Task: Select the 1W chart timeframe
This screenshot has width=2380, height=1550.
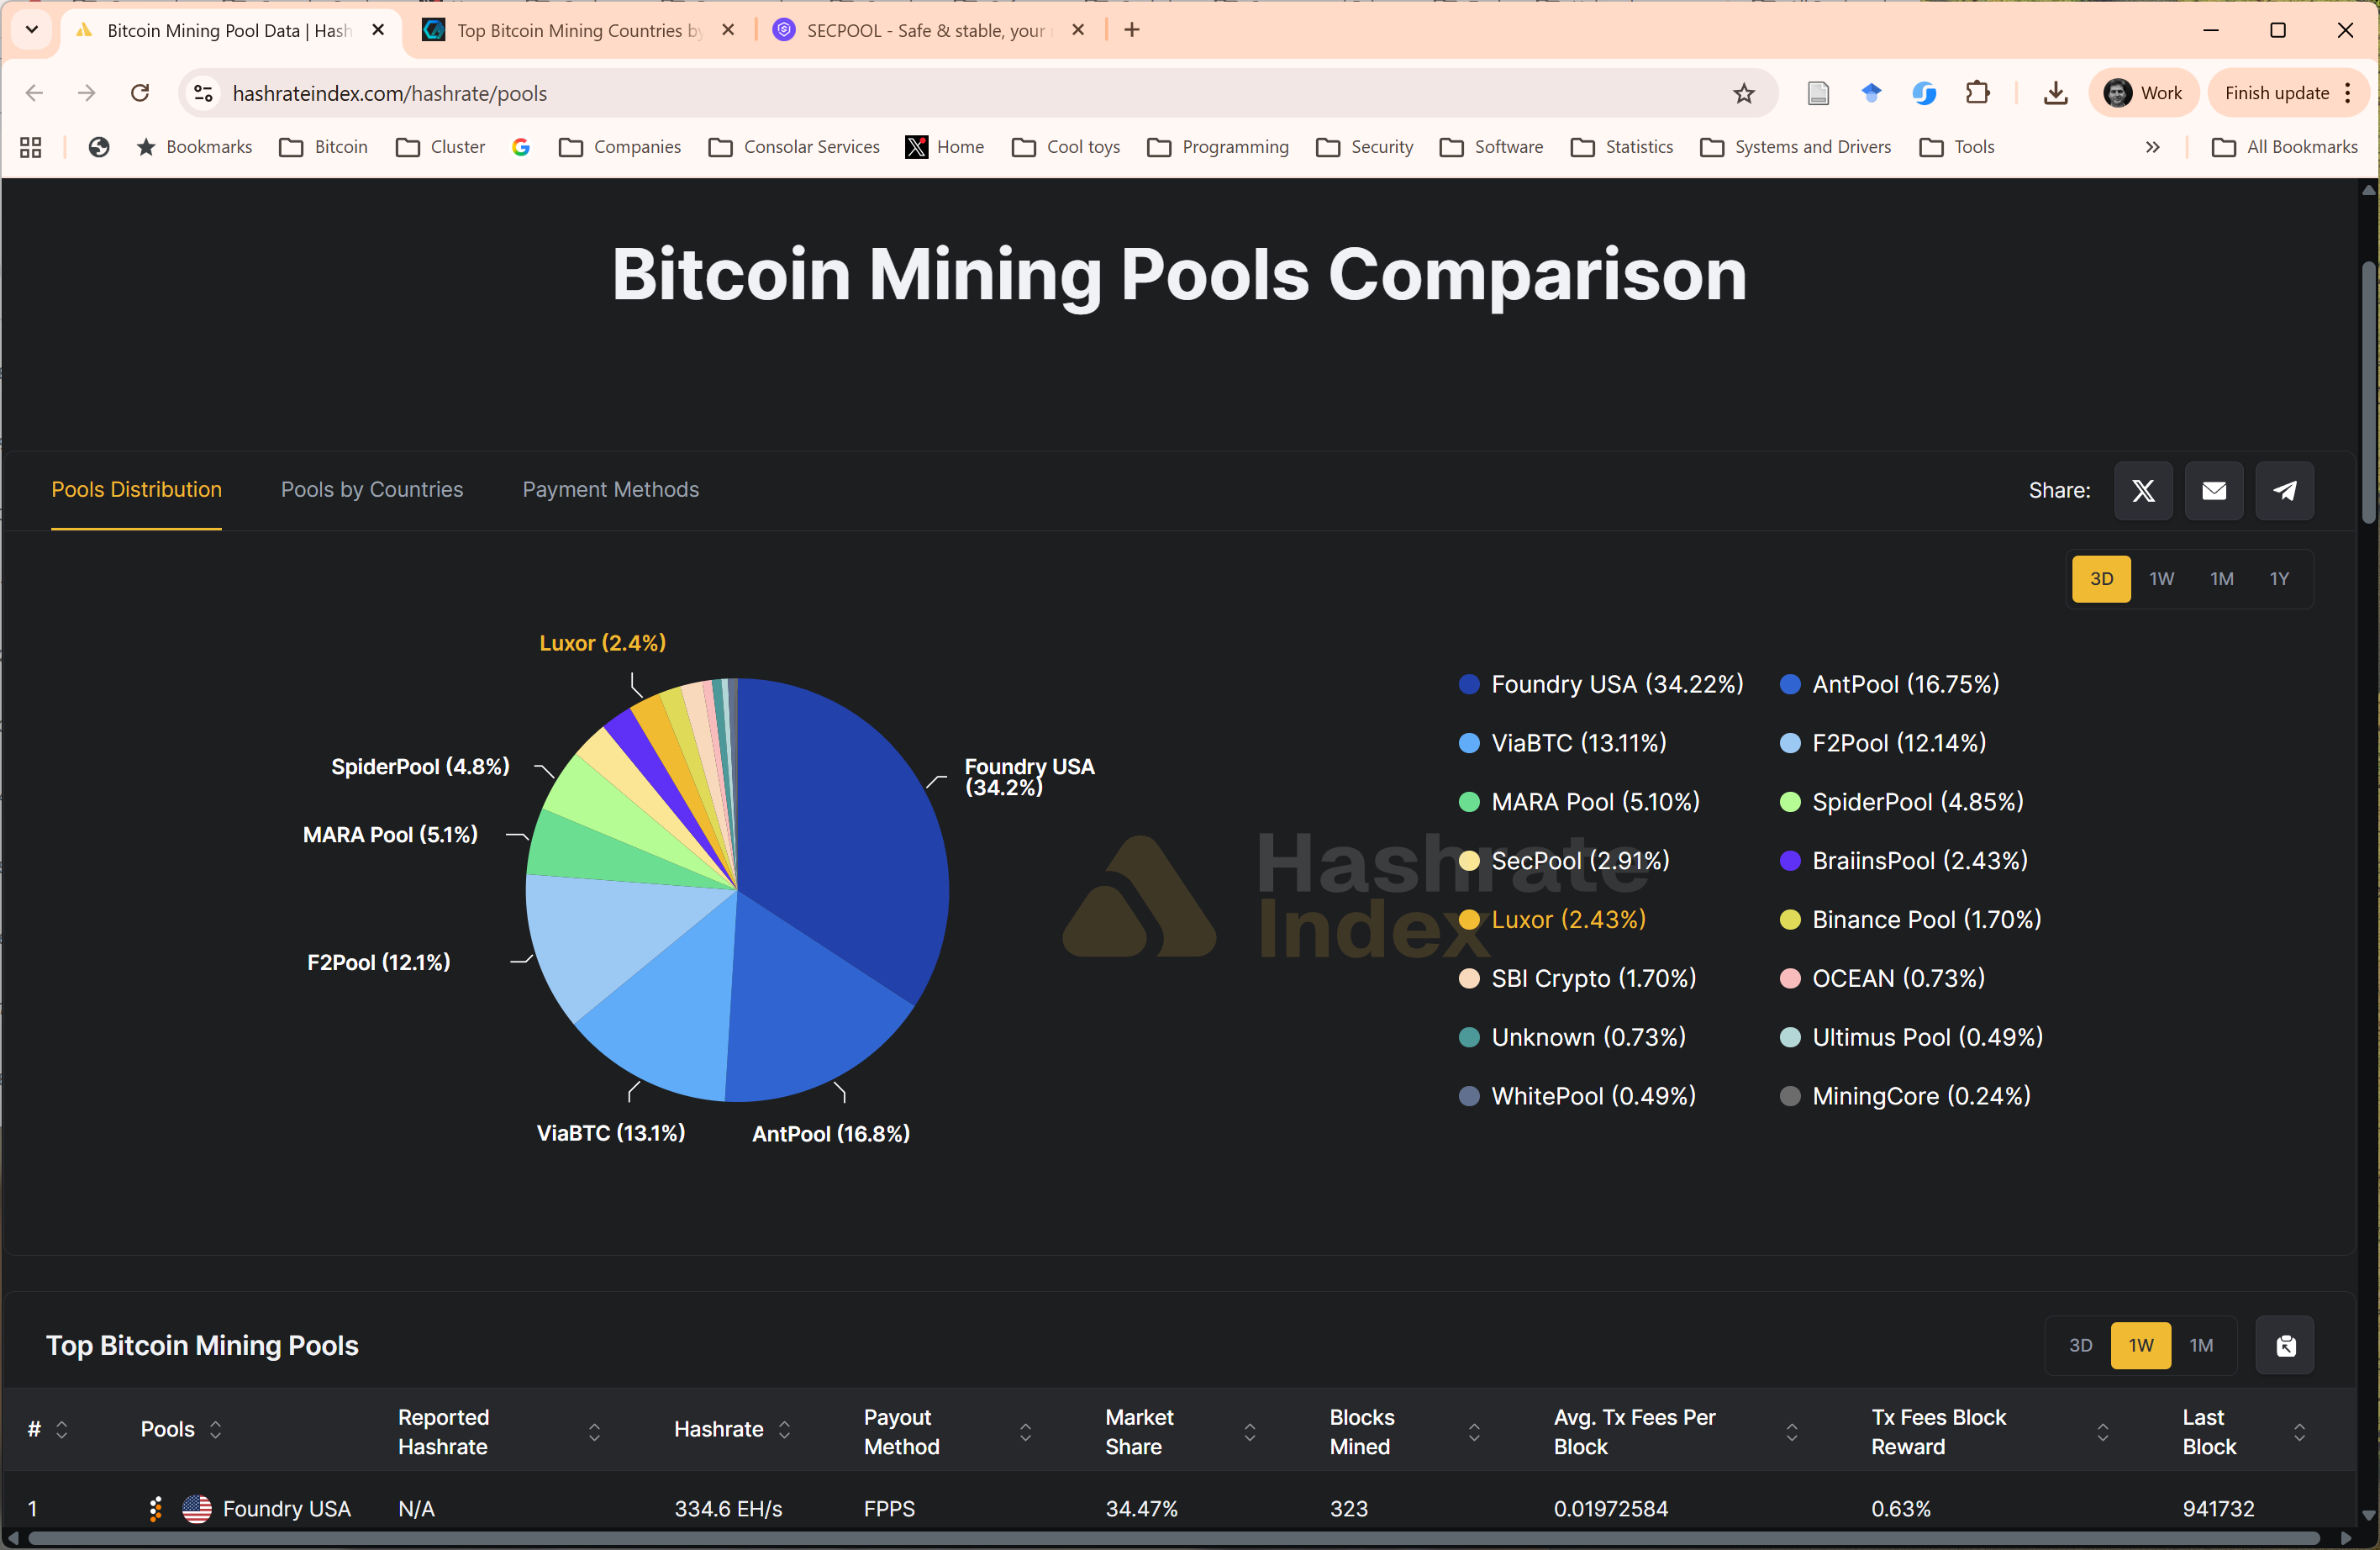Action: (2161, 579)
